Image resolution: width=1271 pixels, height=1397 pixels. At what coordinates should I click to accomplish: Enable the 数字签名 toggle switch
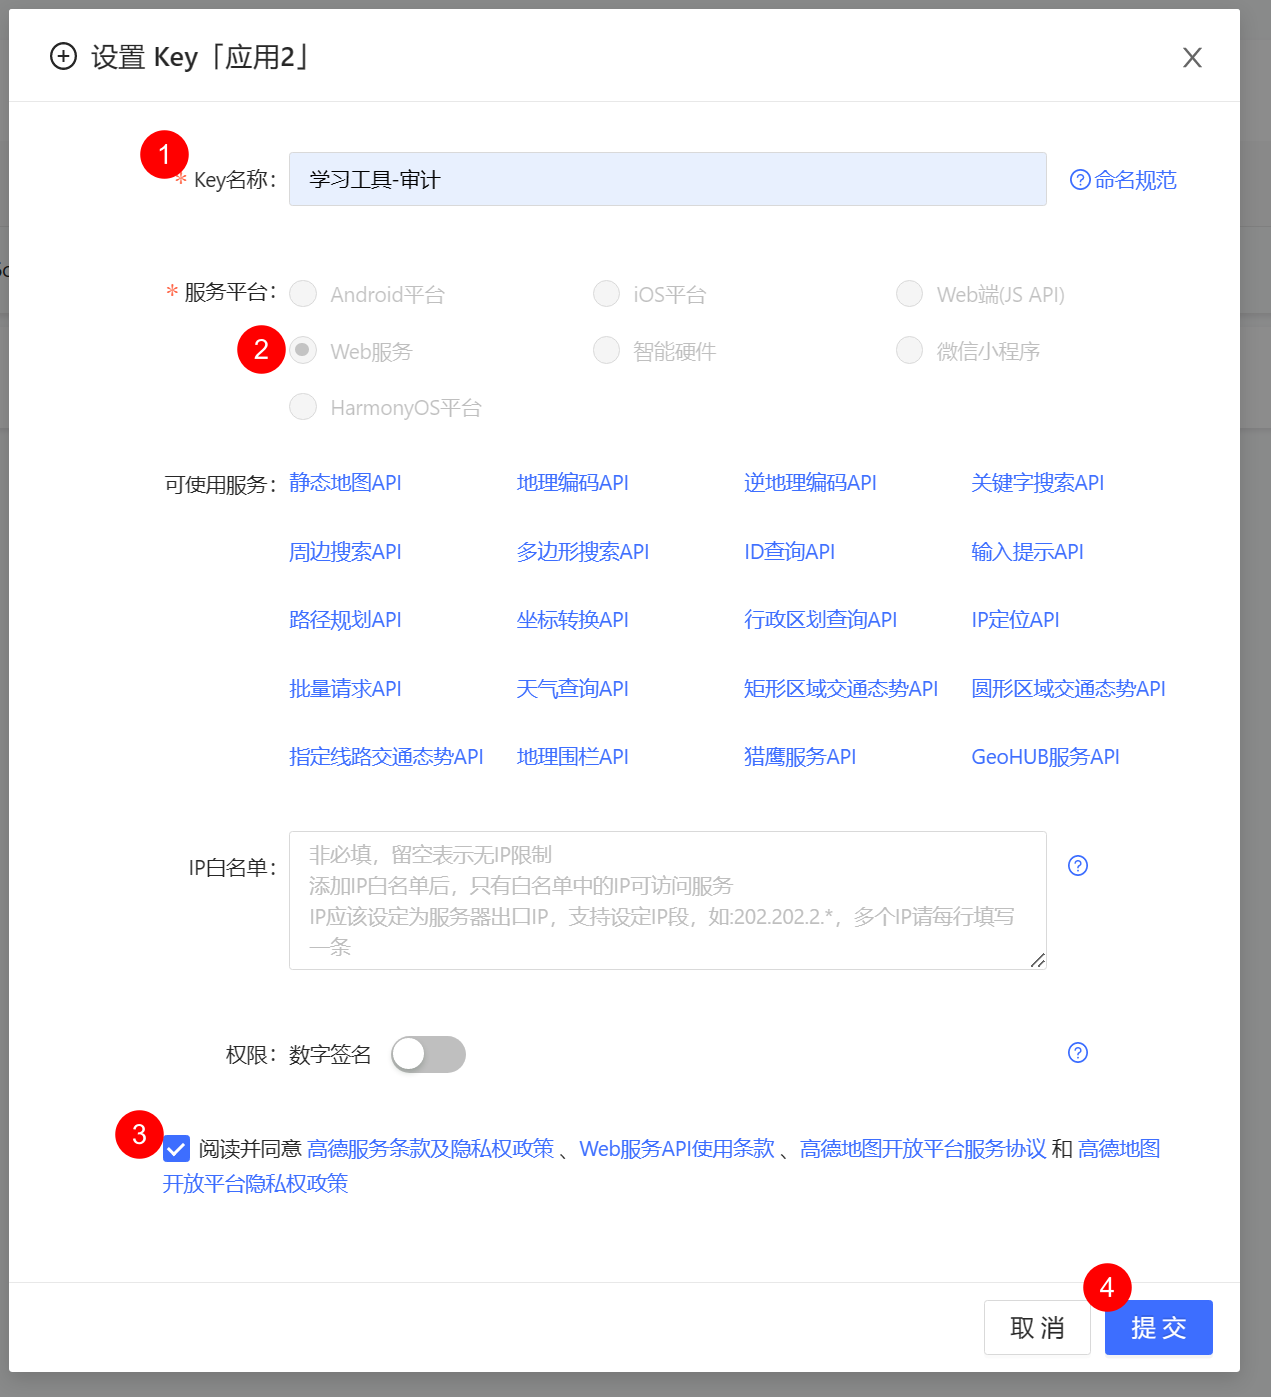click(428, 1054)
